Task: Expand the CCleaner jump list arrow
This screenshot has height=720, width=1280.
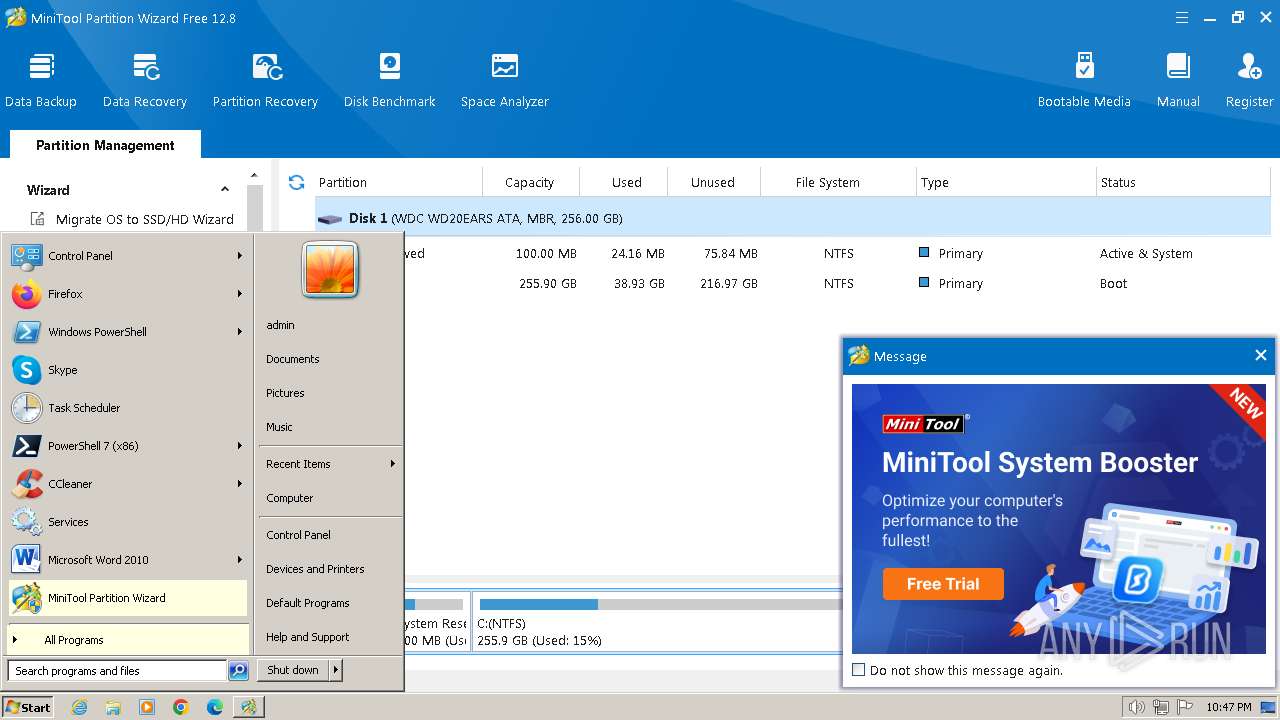Action: [x=240, y=484]
